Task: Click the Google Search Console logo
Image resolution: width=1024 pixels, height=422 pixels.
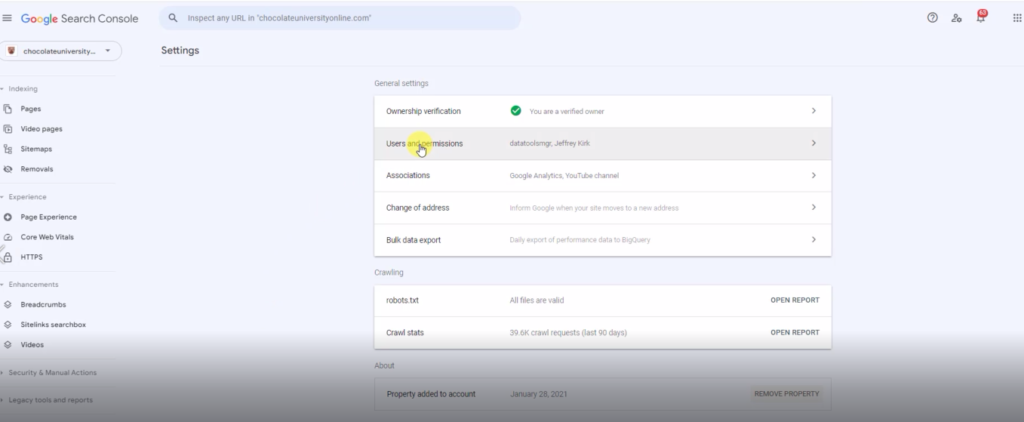Action: click(79, 18)
